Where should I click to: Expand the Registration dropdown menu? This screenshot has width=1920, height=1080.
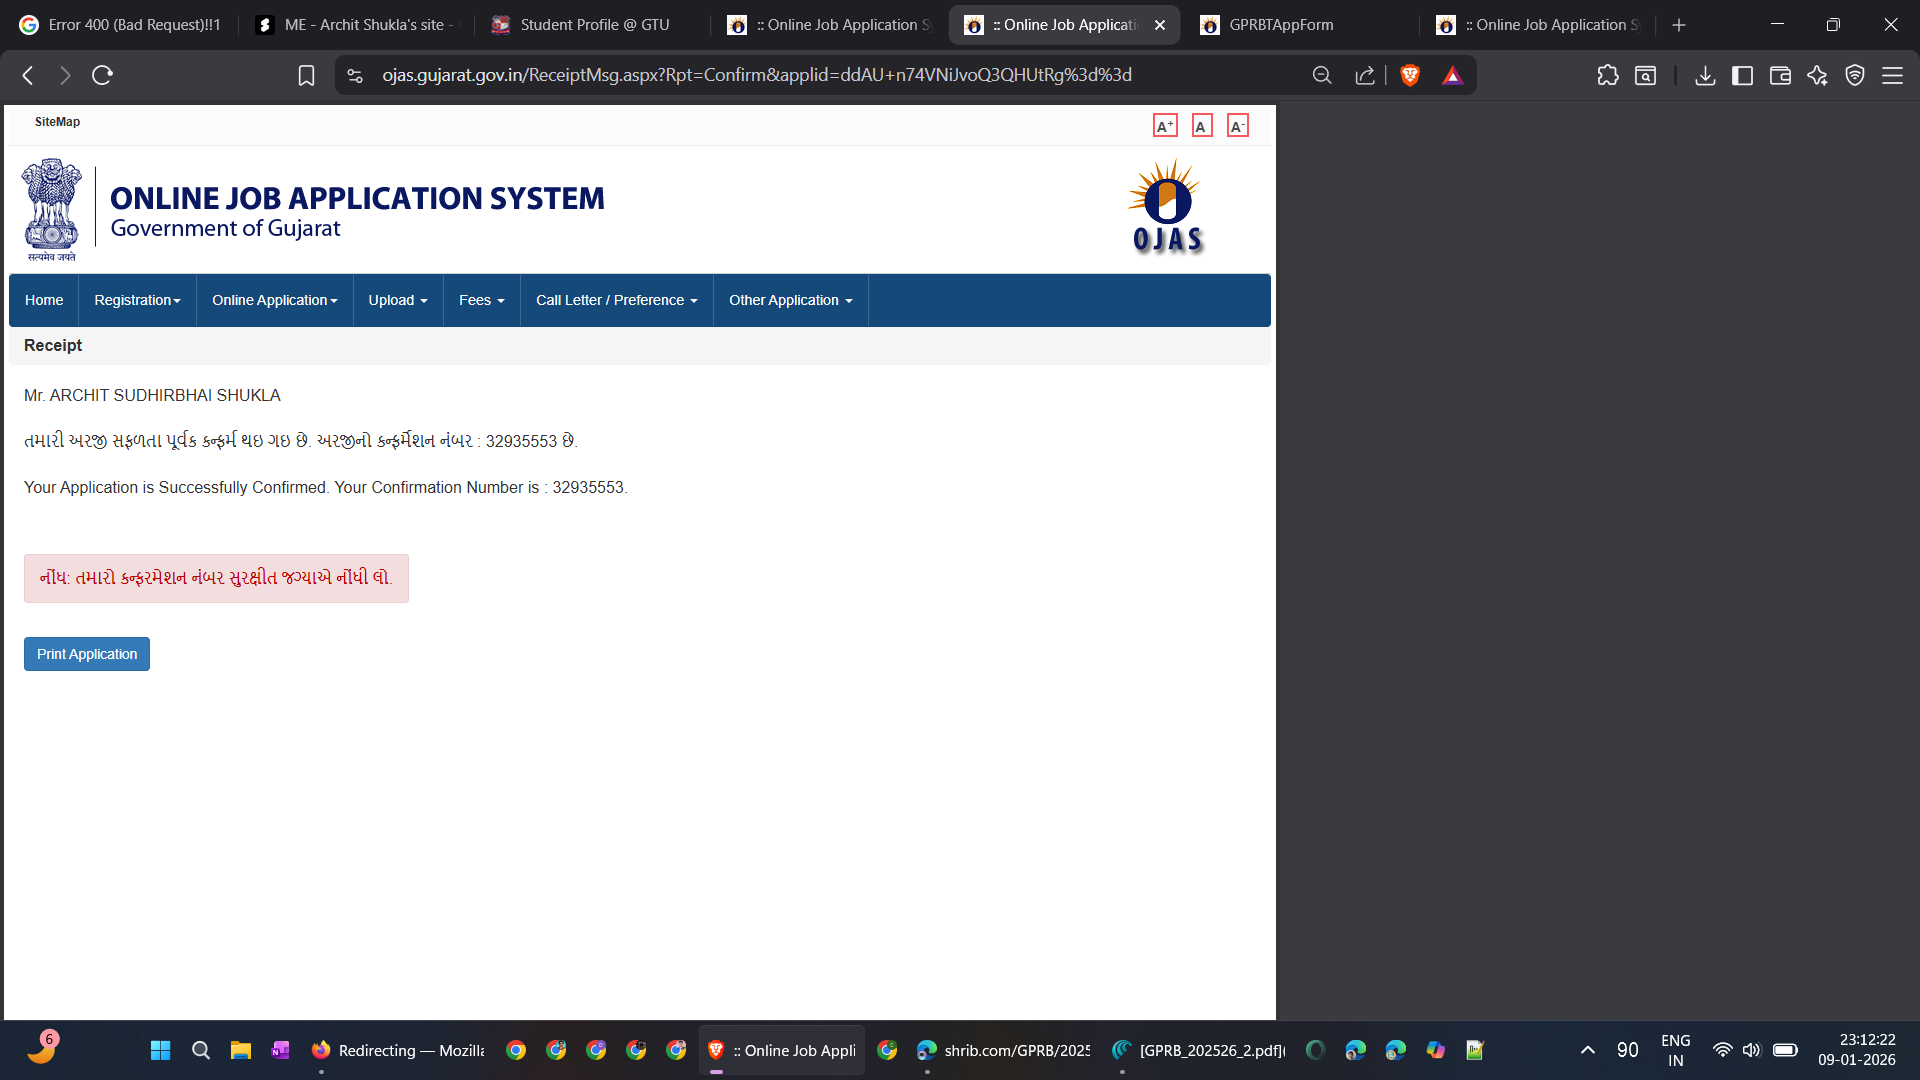[x=137, y=300]
